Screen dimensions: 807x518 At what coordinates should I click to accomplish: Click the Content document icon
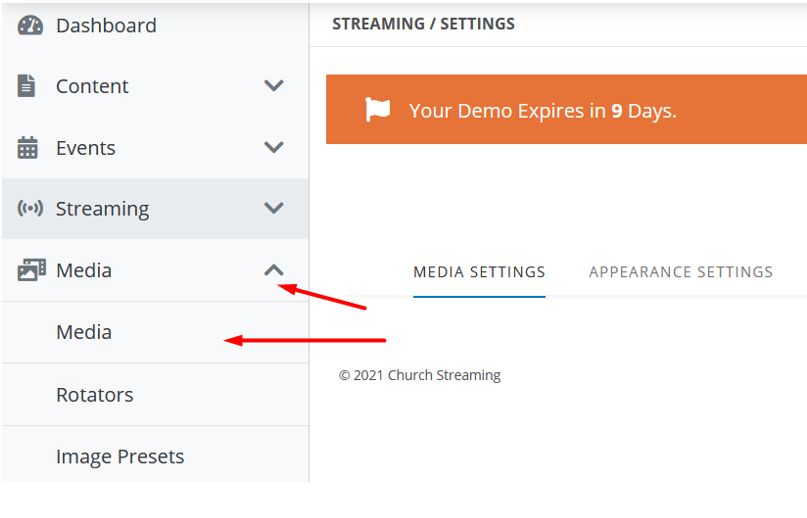point(28,86)
